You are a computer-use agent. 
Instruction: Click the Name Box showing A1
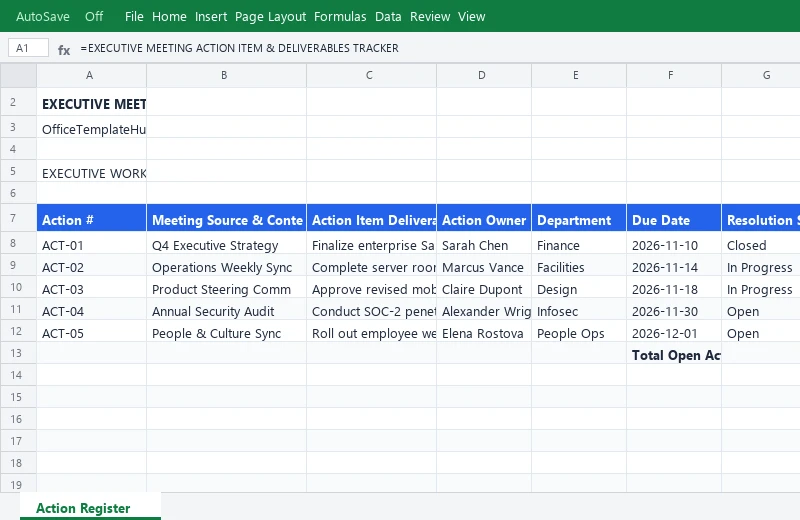click(x=29, y=48)
